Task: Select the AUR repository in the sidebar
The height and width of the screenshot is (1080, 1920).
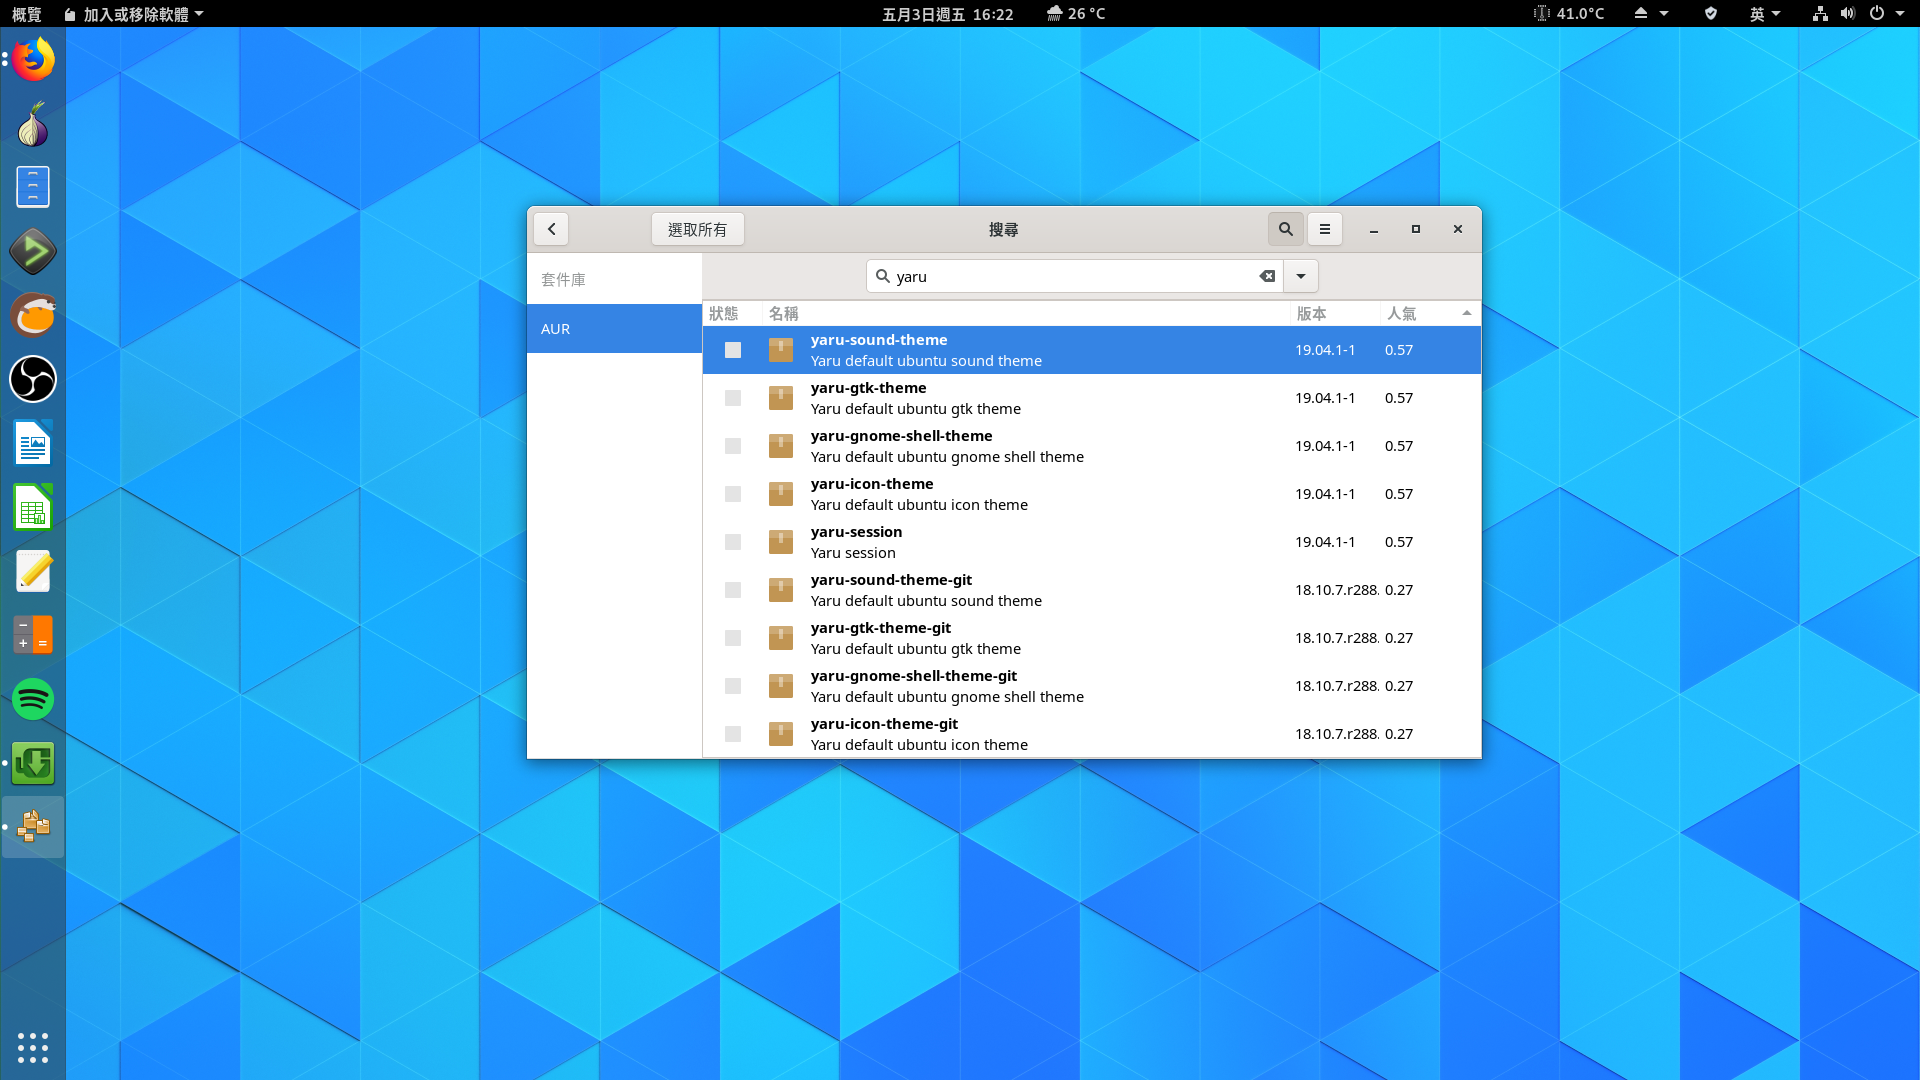Action: [x=556, y=328]
